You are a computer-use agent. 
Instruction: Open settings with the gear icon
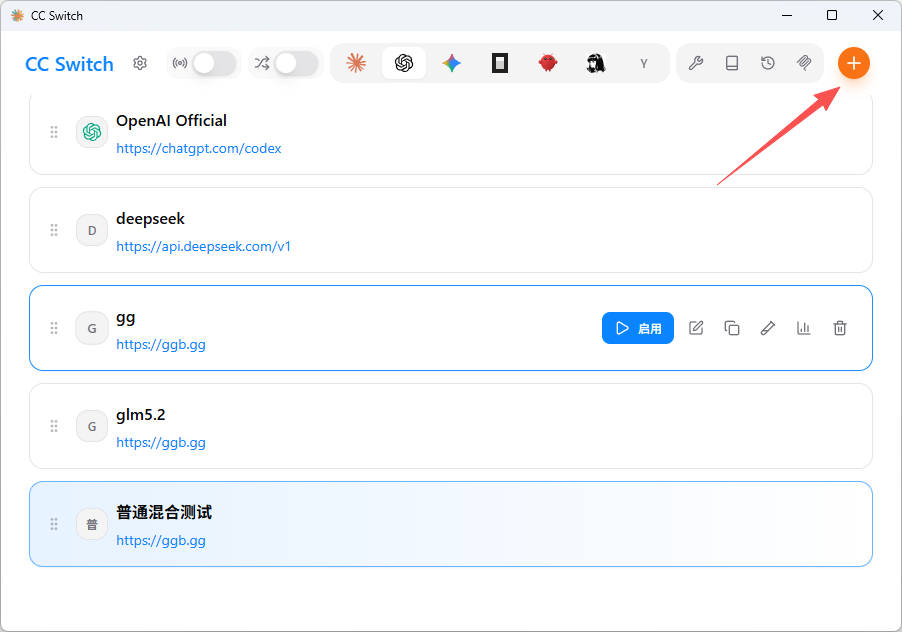[140, 63]
